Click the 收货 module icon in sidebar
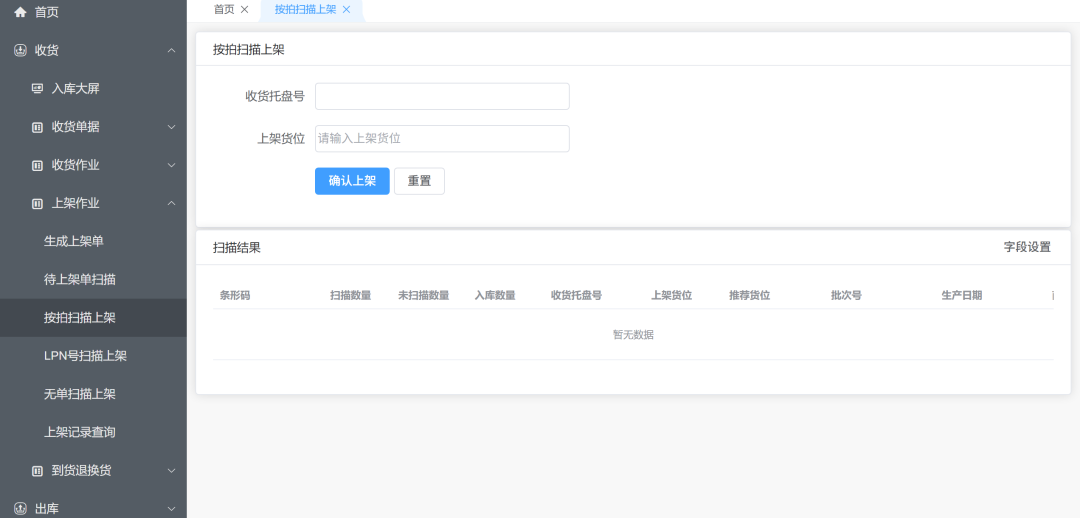The height and width of the screenshot is (518, 1080). tap(20, 50)
